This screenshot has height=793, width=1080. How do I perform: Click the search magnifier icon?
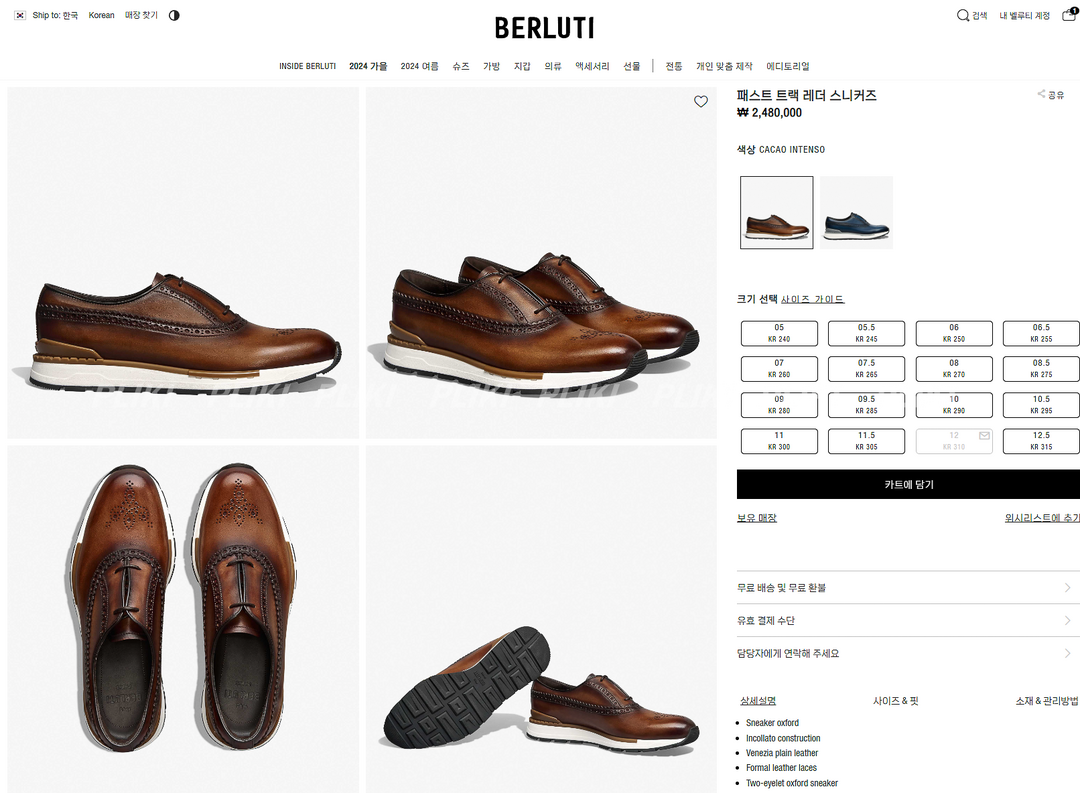963,15
